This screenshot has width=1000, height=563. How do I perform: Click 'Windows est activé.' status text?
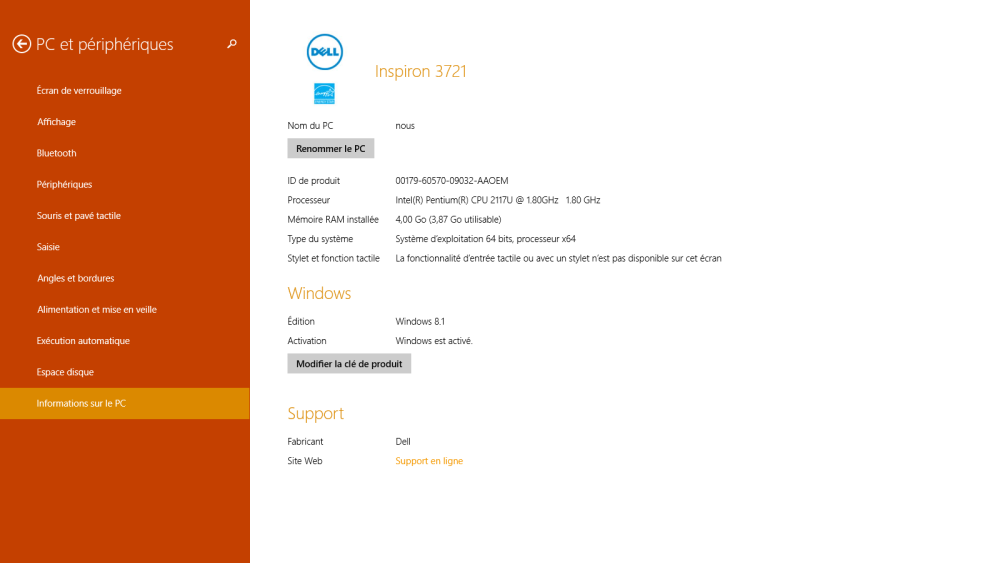[x=434, y=341]
